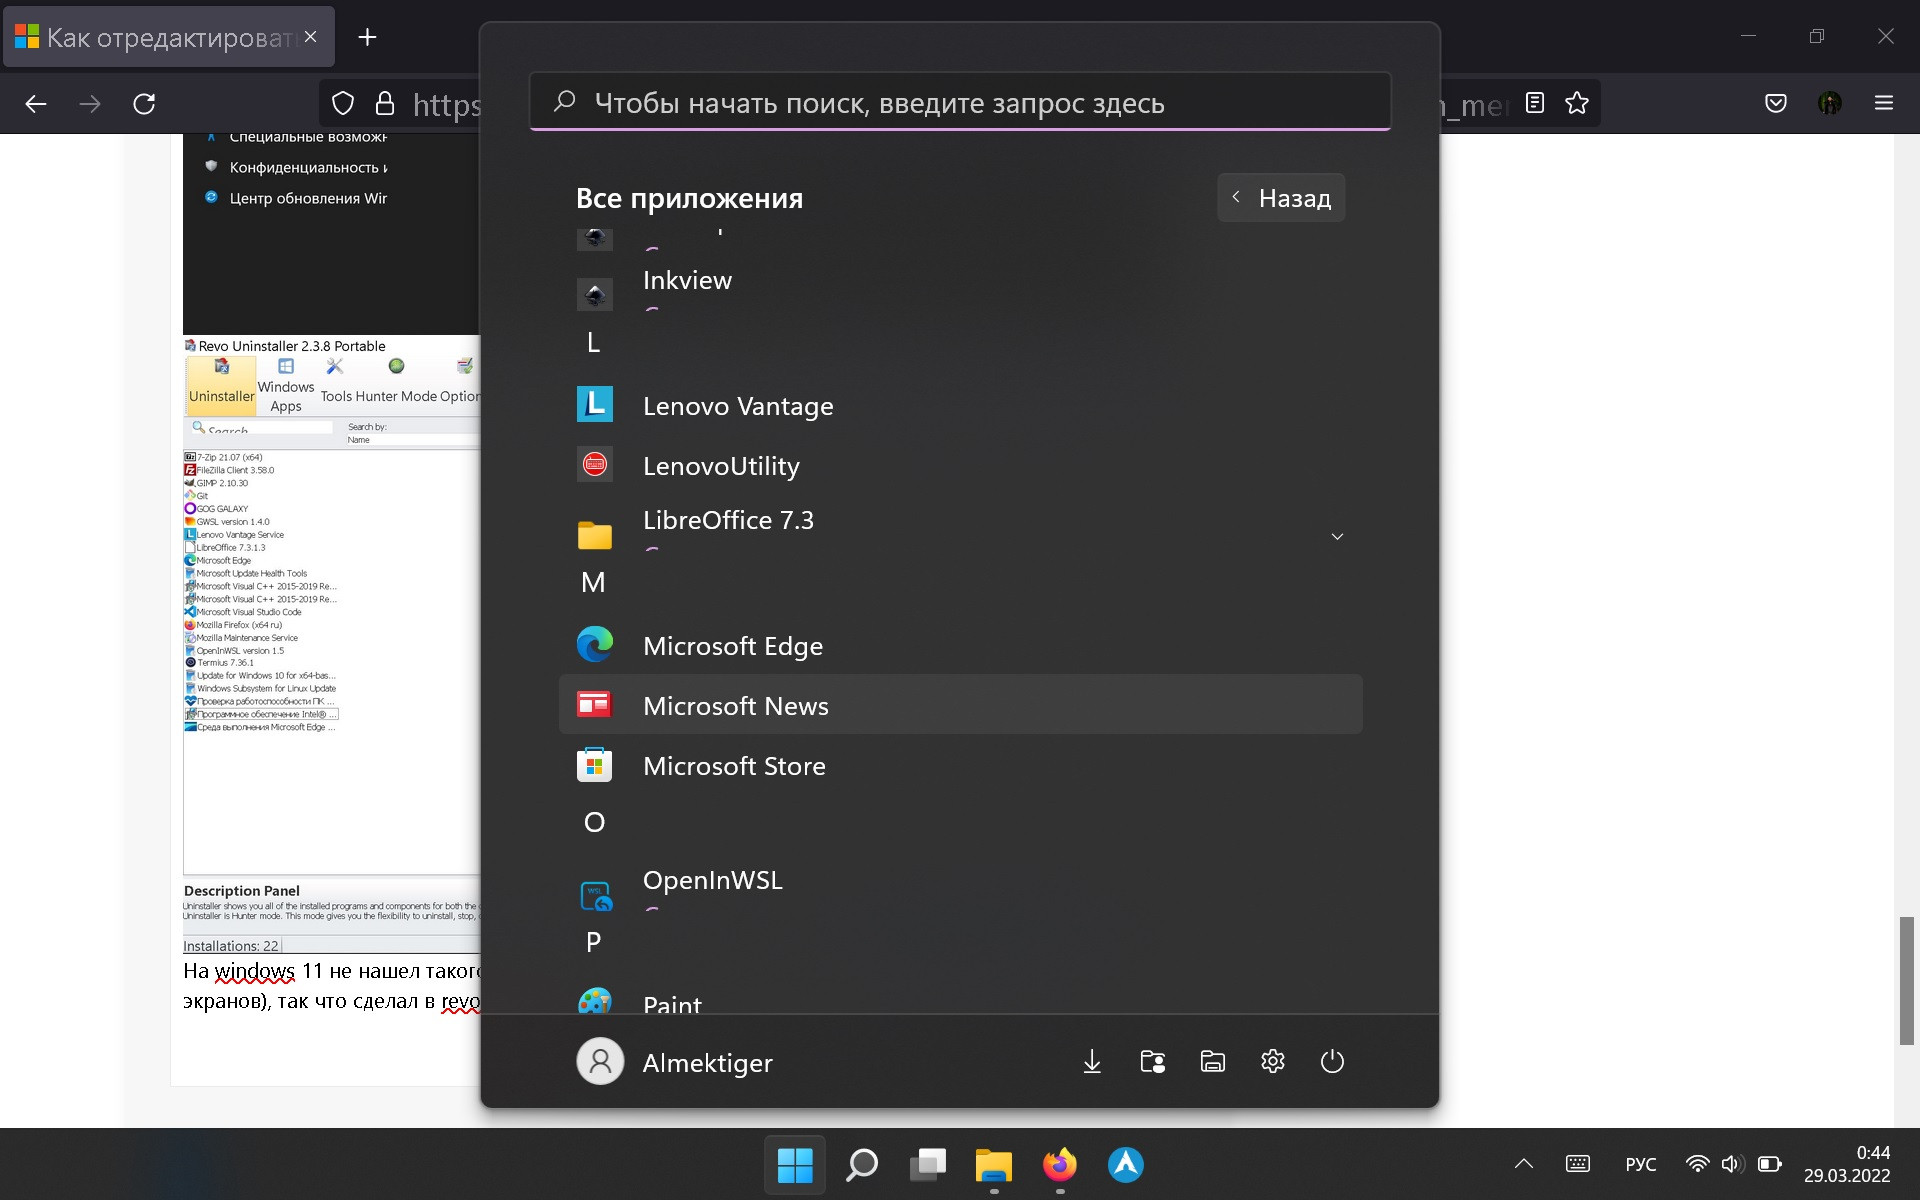Click the Firefox address bar URL

point(447,104)
